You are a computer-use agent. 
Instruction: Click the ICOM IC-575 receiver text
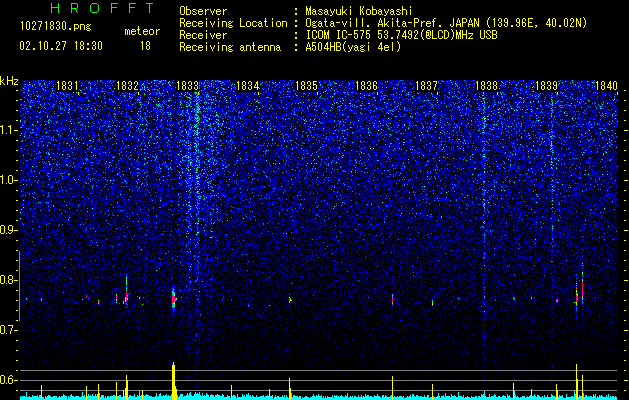[x=401, y=35]
